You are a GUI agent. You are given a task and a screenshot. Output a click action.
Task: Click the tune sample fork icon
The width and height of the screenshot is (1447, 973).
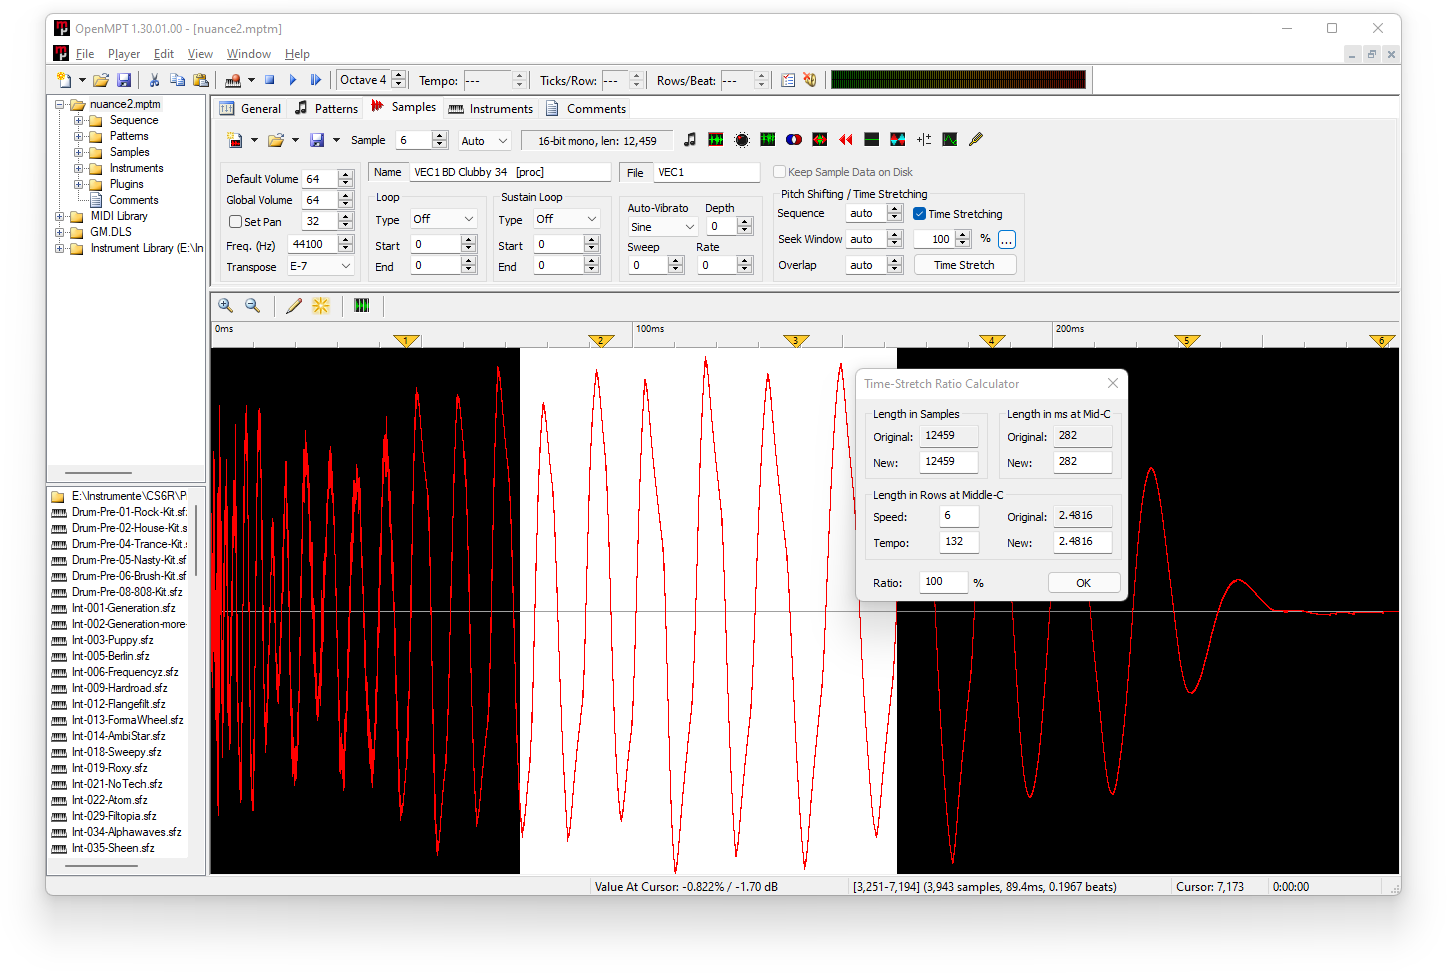[976, 140]
